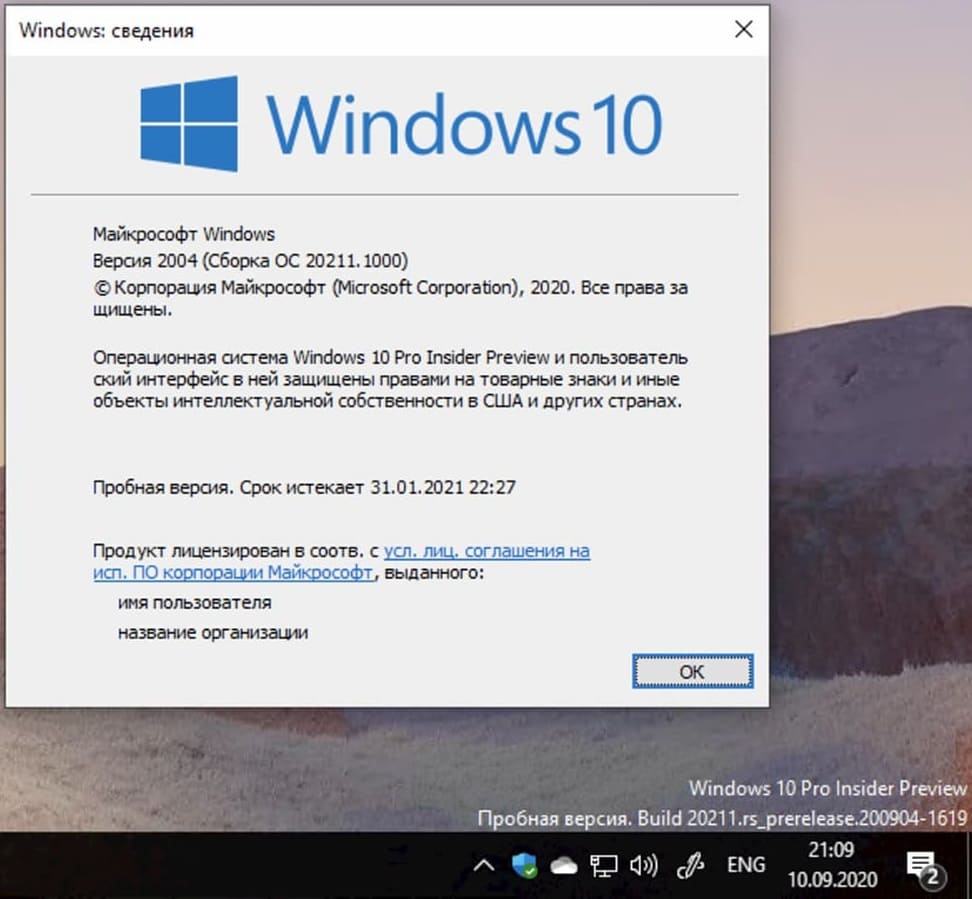
Task: Click the 'название организации' text
Action: (213, 632)
